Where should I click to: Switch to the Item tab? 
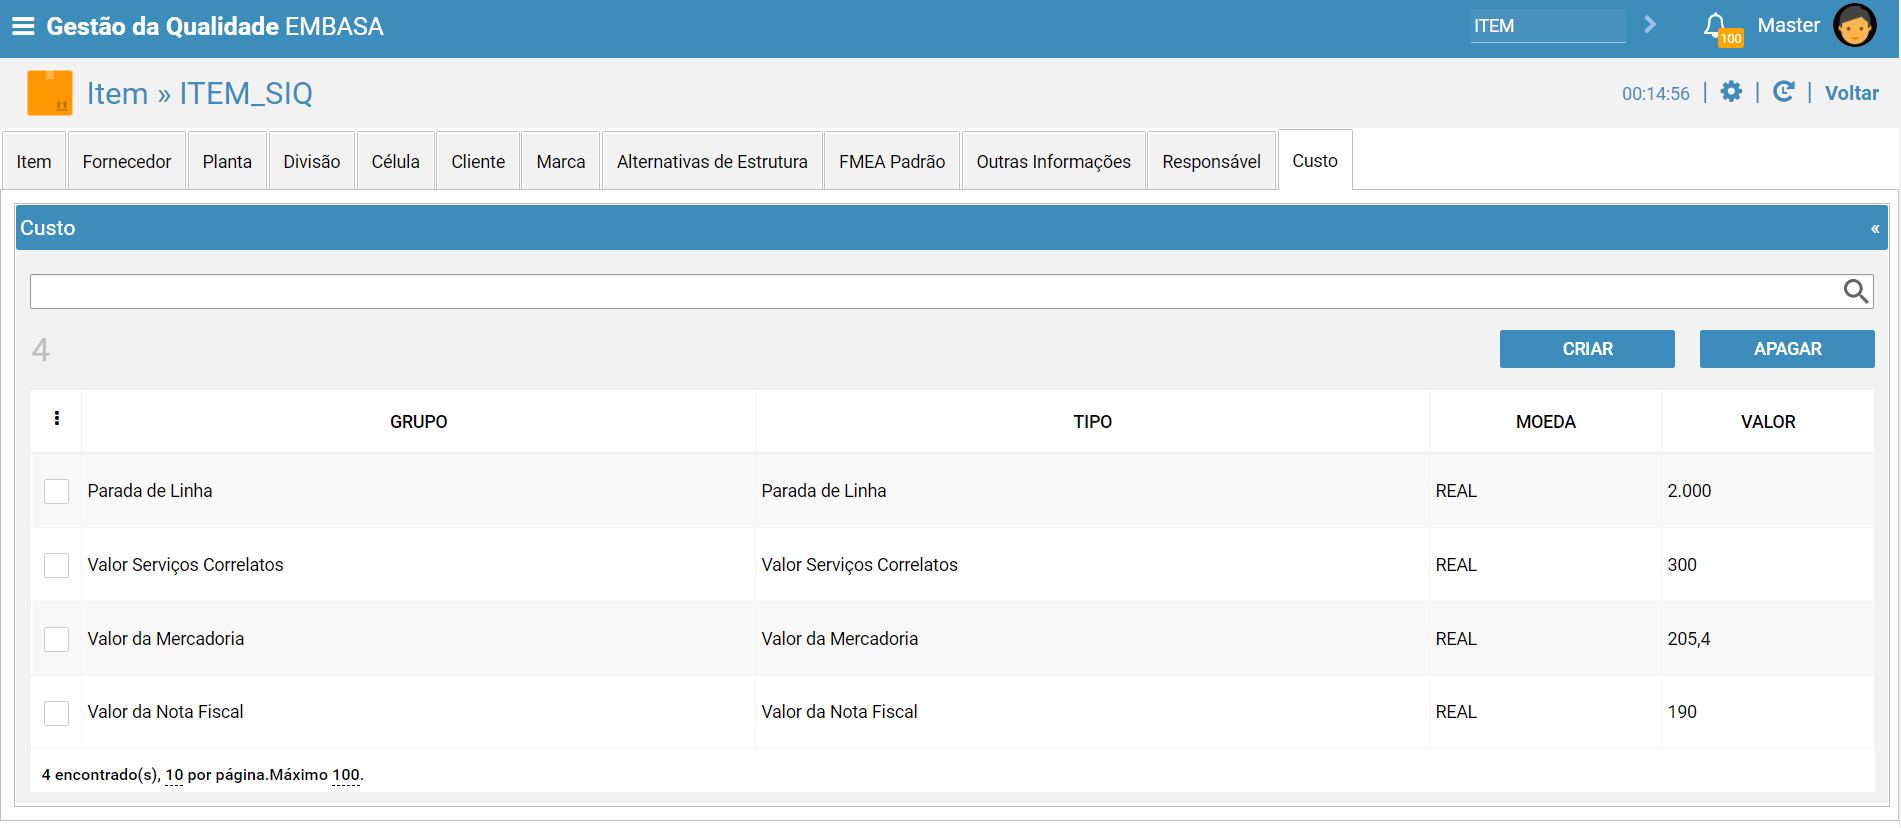[x=34, y=161]
